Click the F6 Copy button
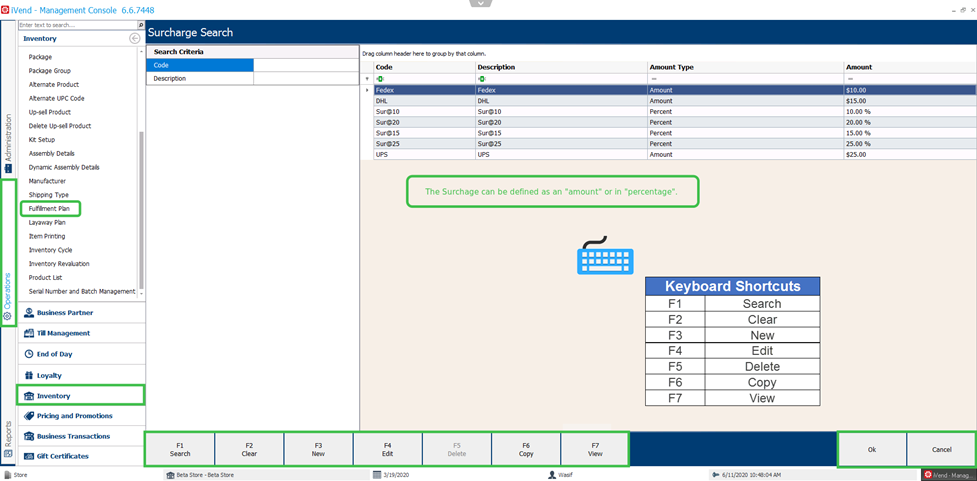Screen dimensions: 977x481 [x=526, y=449]
